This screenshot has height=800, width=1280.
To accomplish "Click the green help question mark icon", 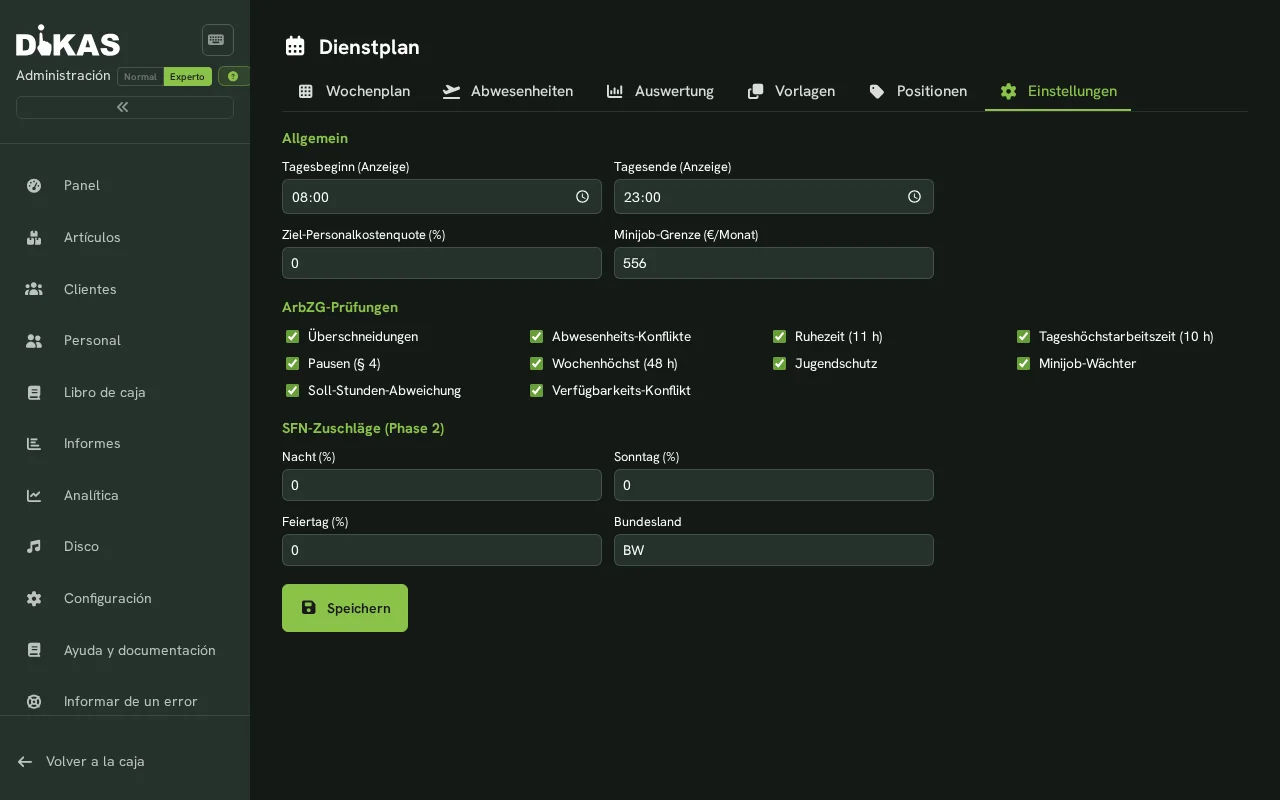I will pyautogui.click(x=233, y=76).
